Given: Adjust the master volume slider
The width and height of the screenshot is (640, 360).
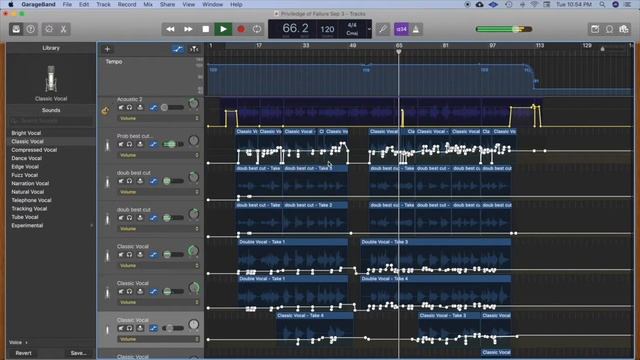Looking at the screenshot, I should [x=504, y=29].
